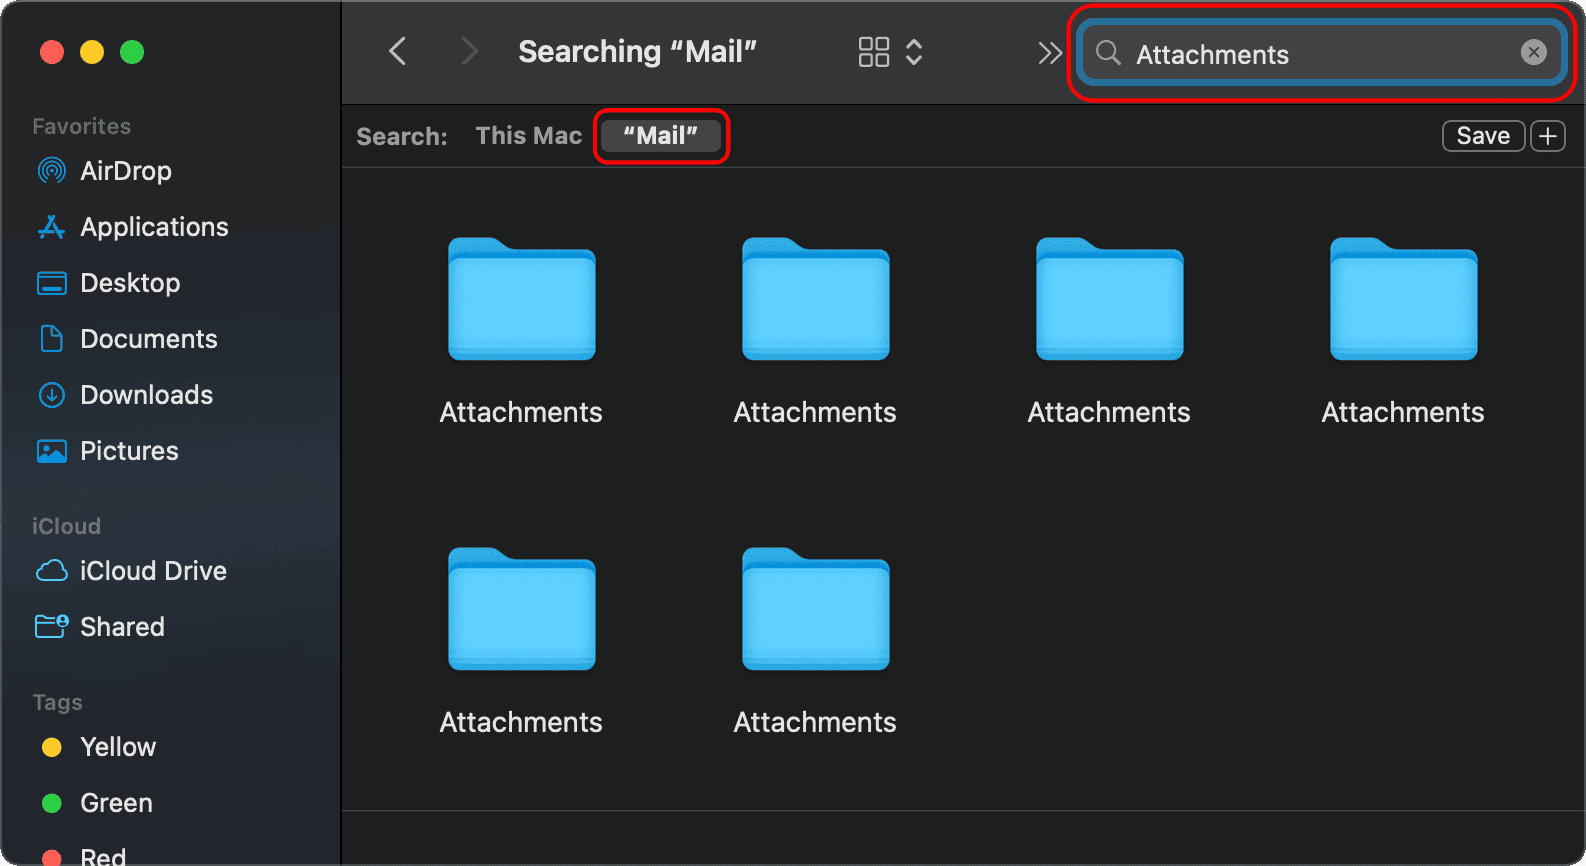1586x866 pixels.
Task: Select the "Mail" search scope
Action: pyautogui.click(x=661, y=136)
